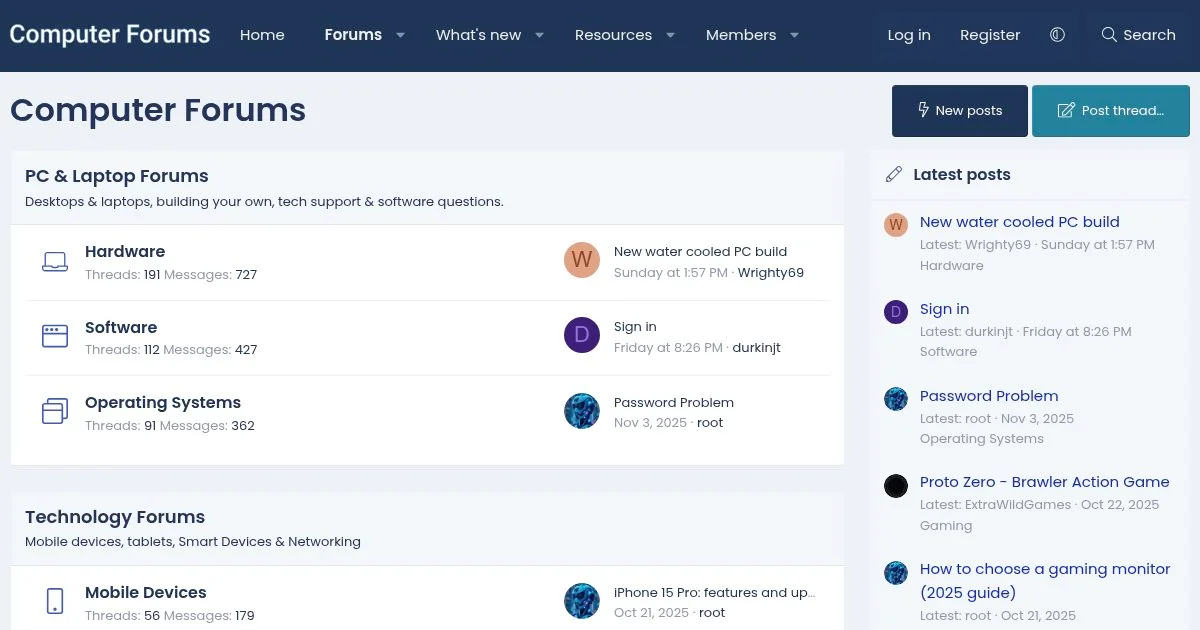Expand the Members dropdown arrow
This screenshot has width=1200, height=630.
794,35
